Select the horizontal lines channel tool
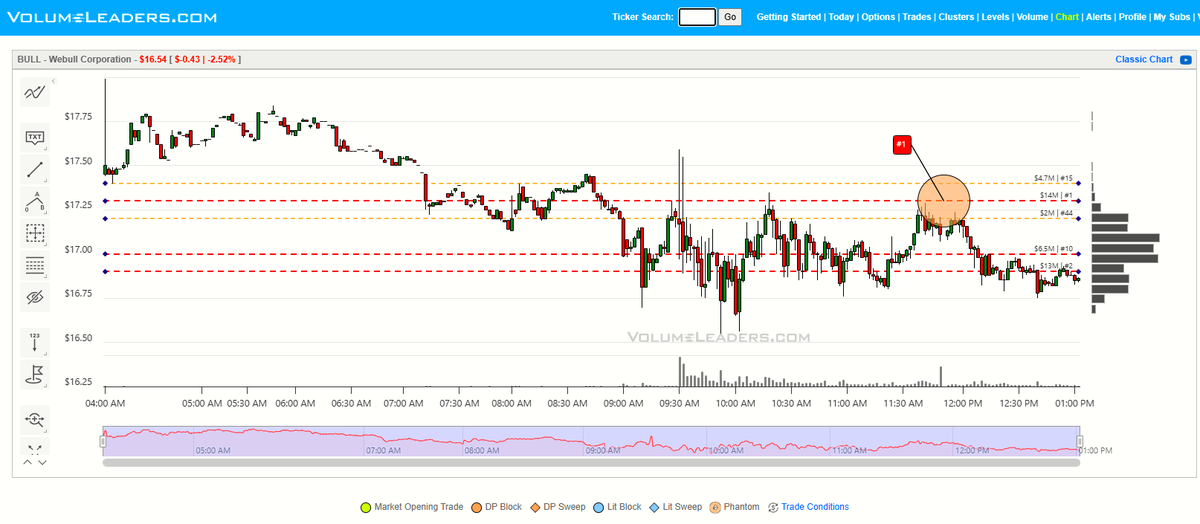 (x=35, y=265)
